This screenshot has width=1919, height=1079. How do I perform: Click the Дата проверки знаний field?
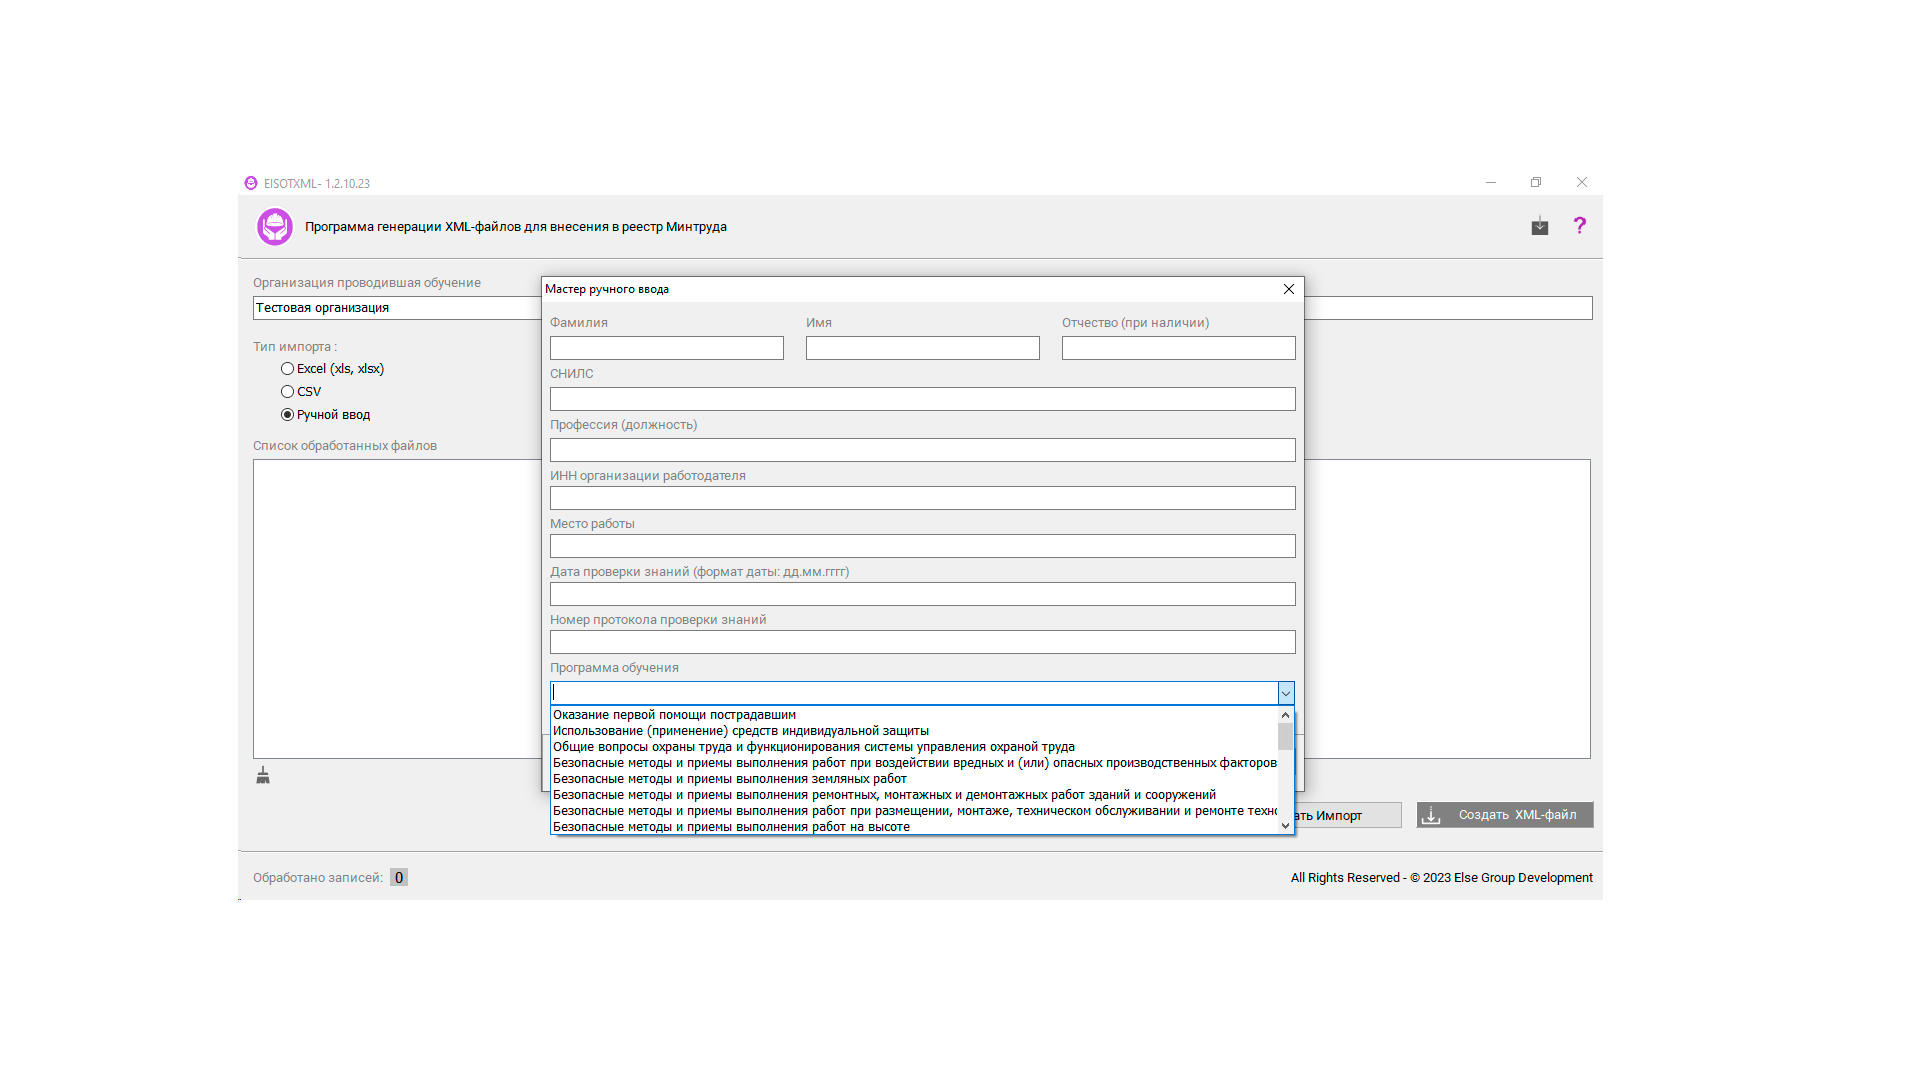pyautogui.click(x=923, y=594)
